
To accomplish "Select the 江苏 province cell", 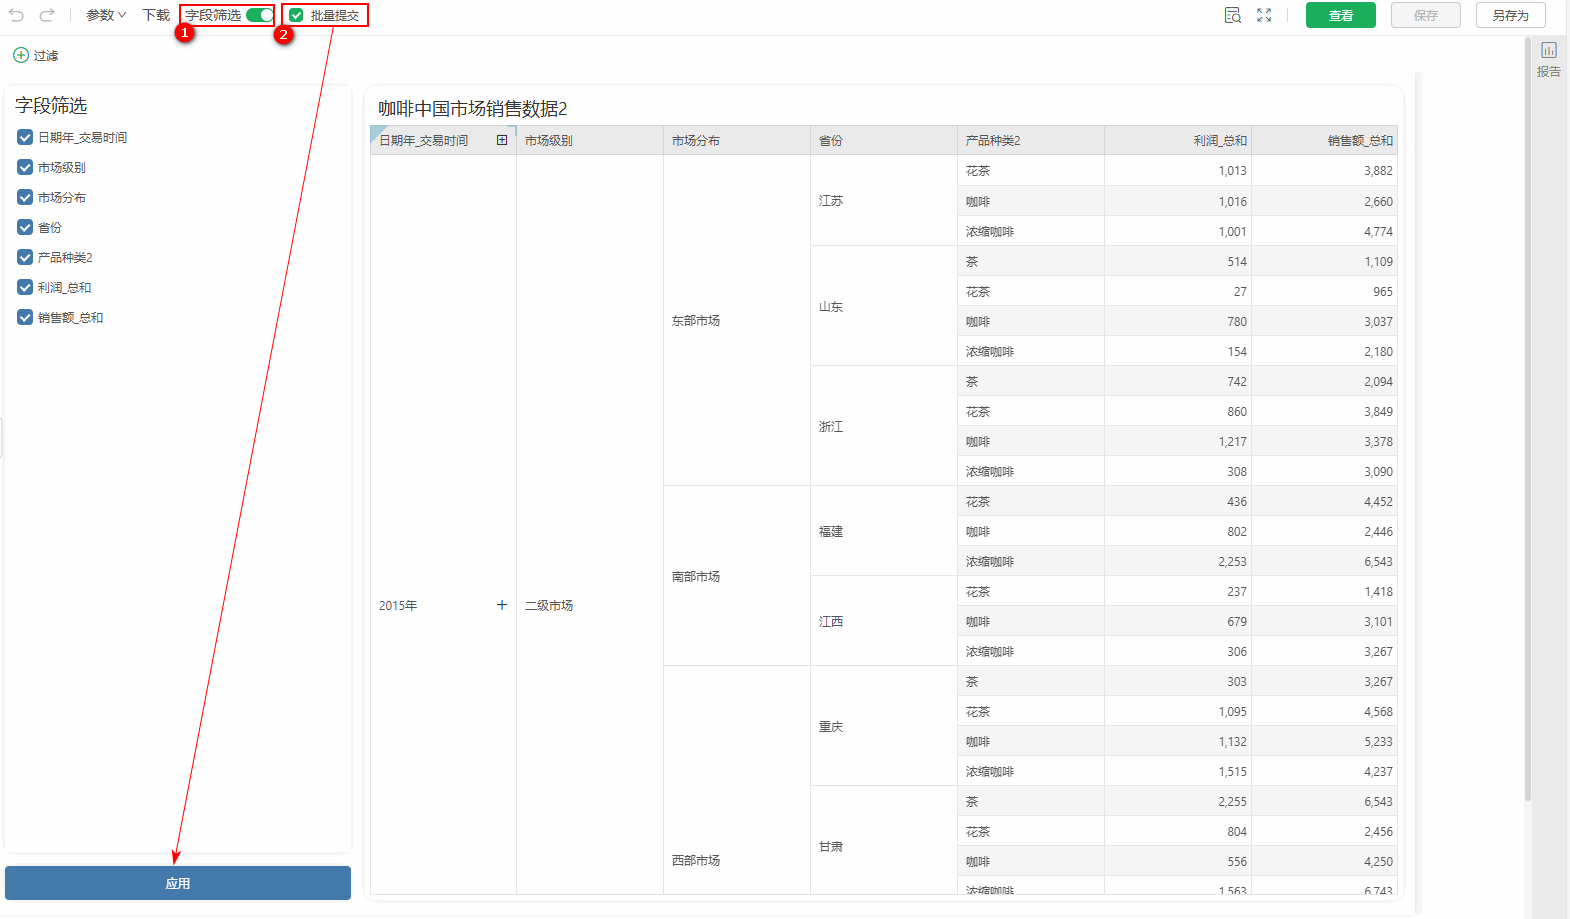I will pos(884,200).
